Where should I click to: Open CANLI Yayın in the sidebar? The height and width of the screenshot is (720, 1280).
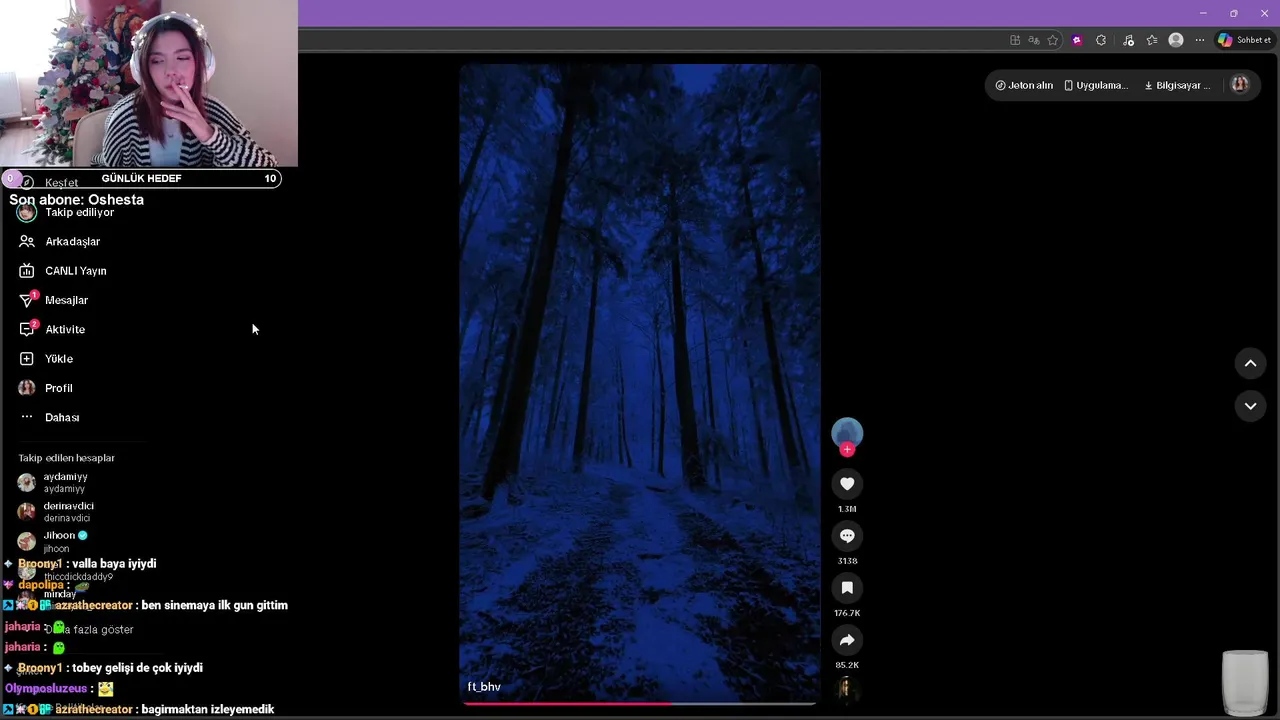75,271
